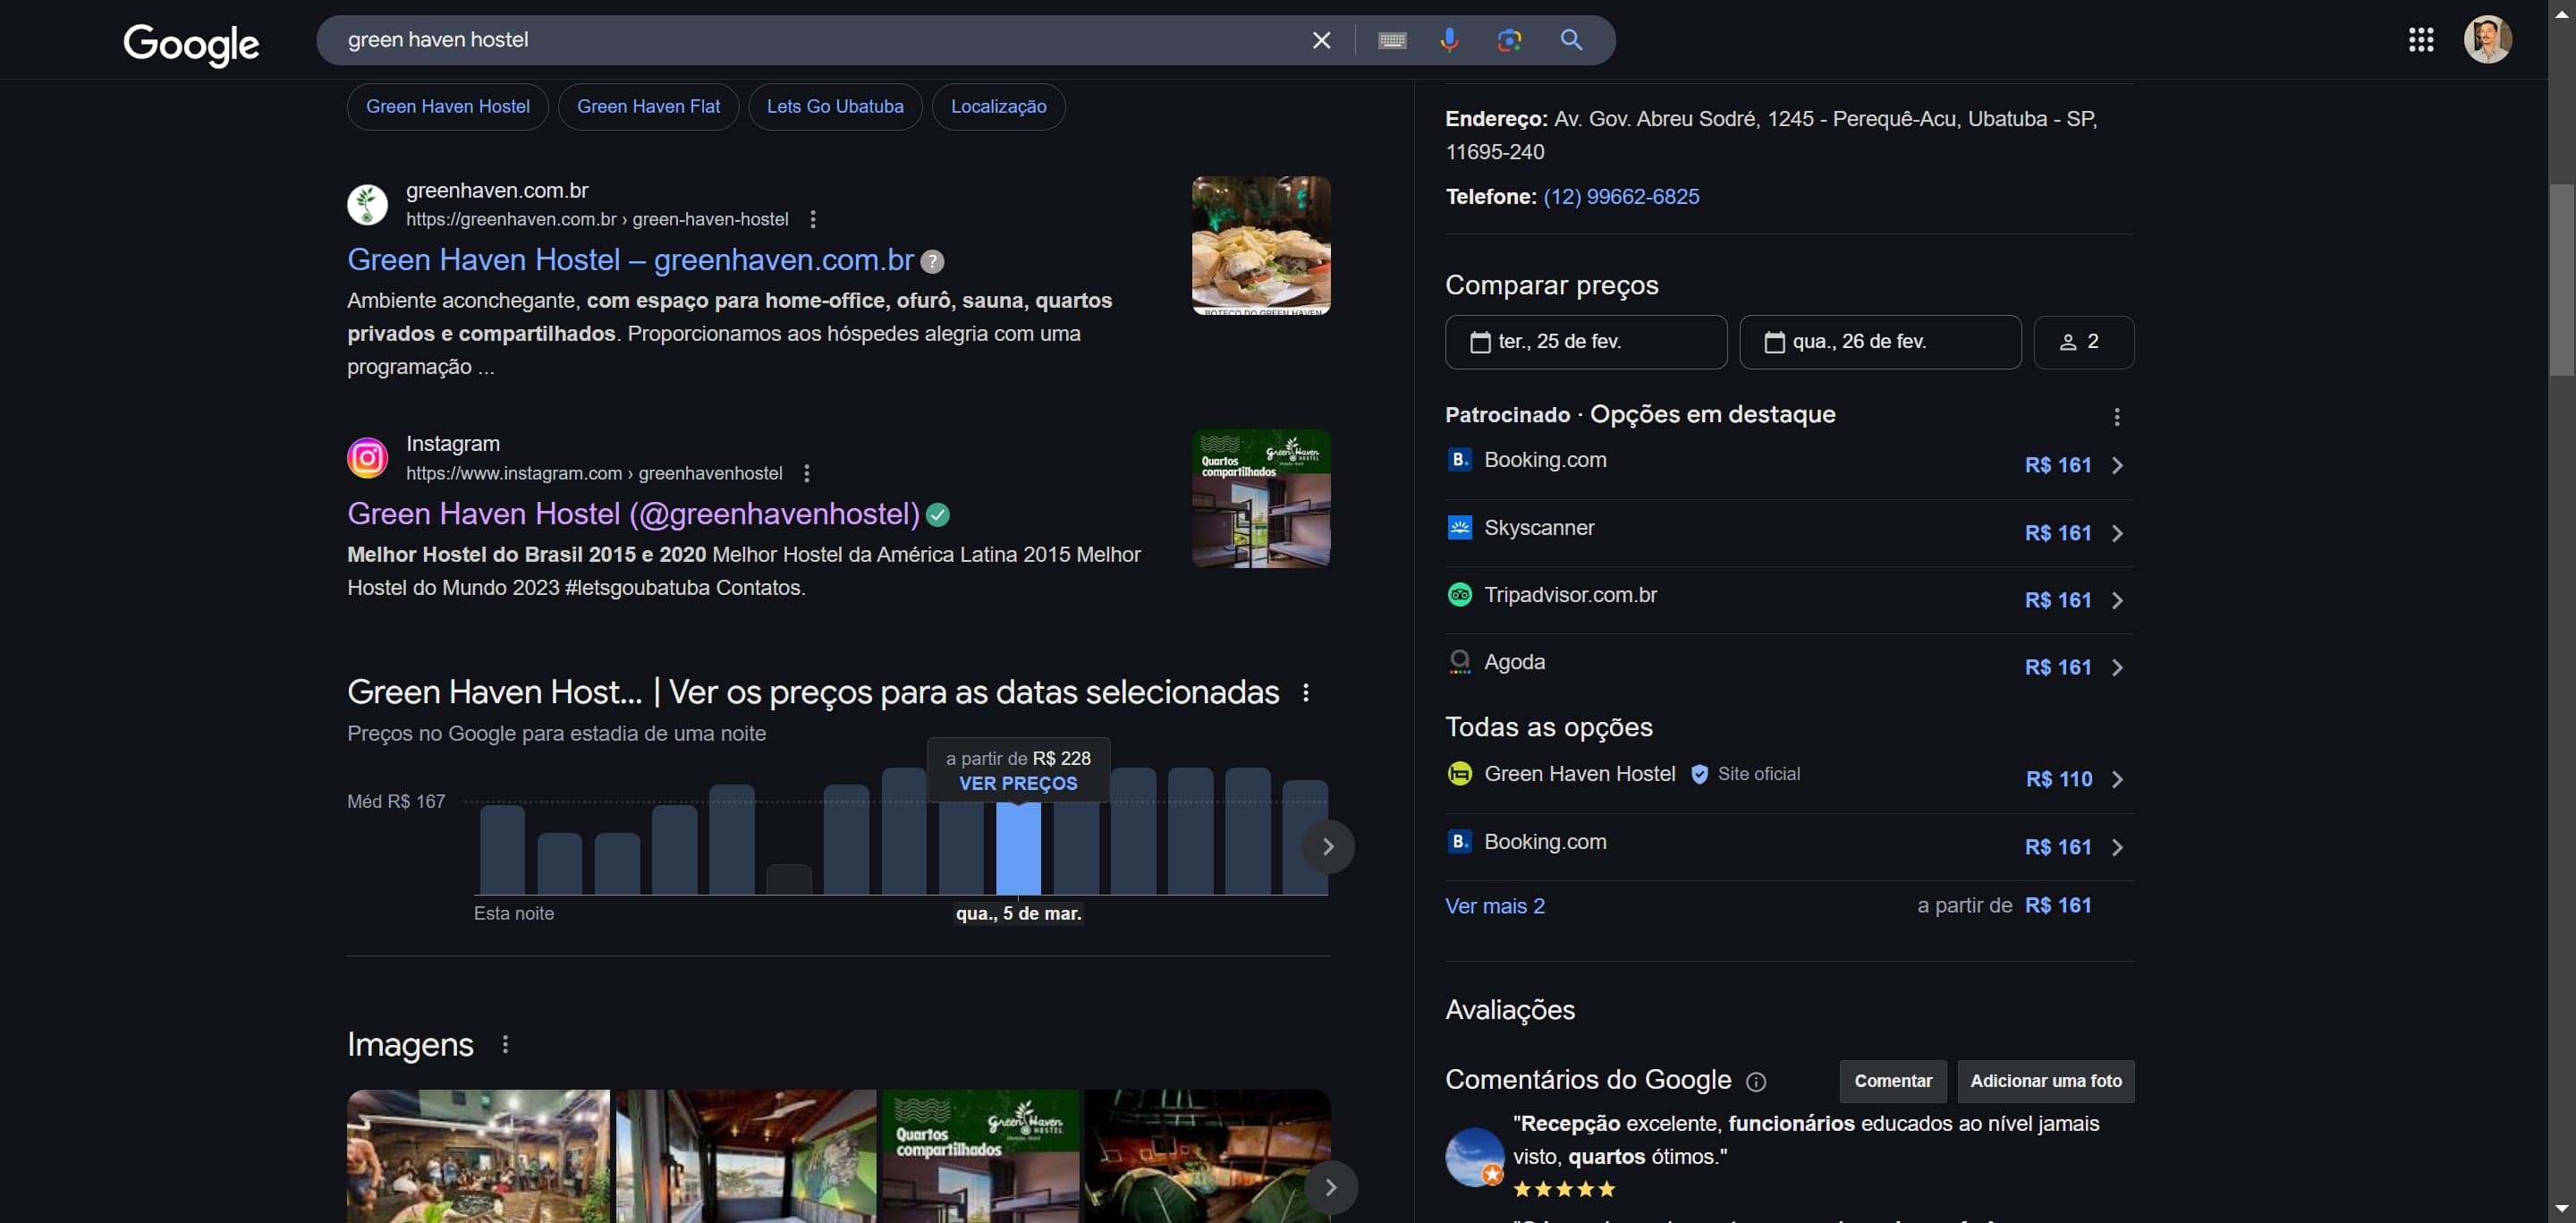Image resolution: width=2576 pixels, height=1223 pixels.
Task: Clear the search box with X icon
Action: pyautogui.click(x=1321, y=40)
